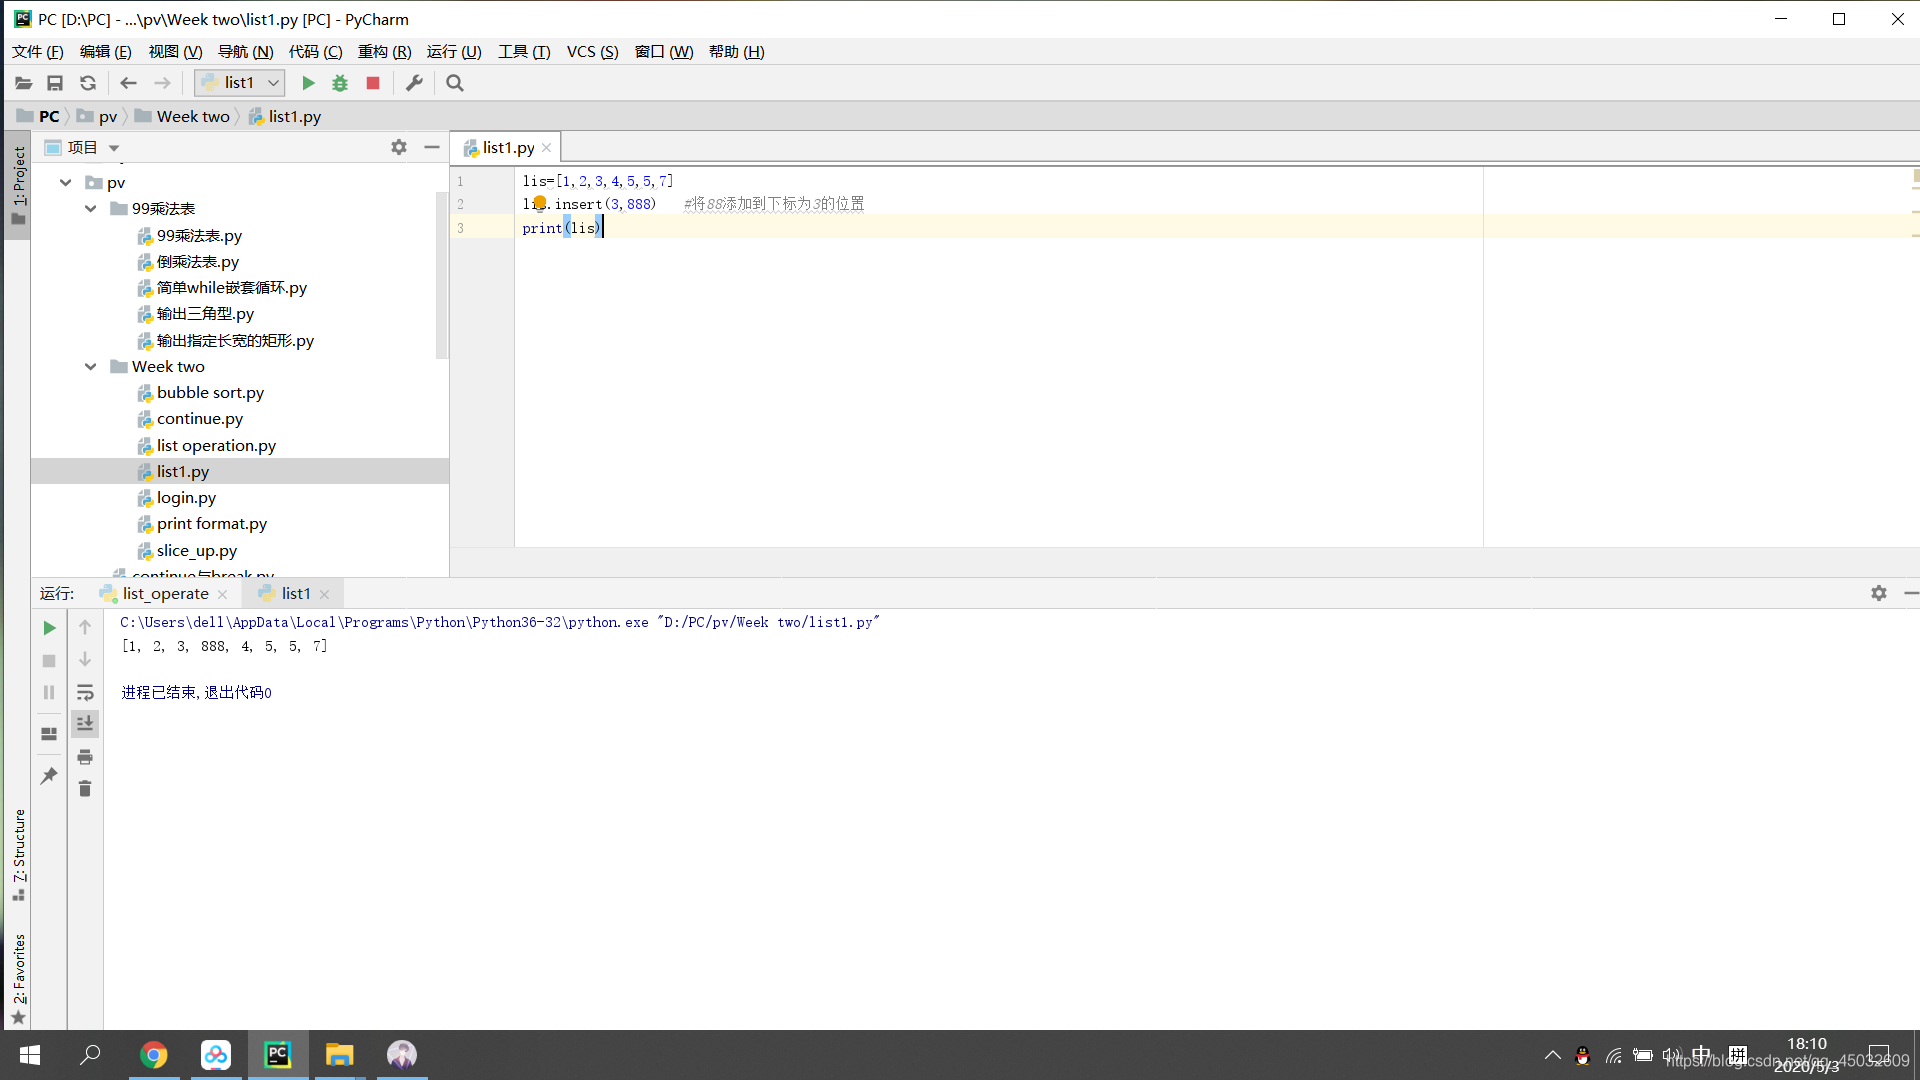Print the console output
The height and width of the screenshot is (1080, 1920).
(85, 757)
